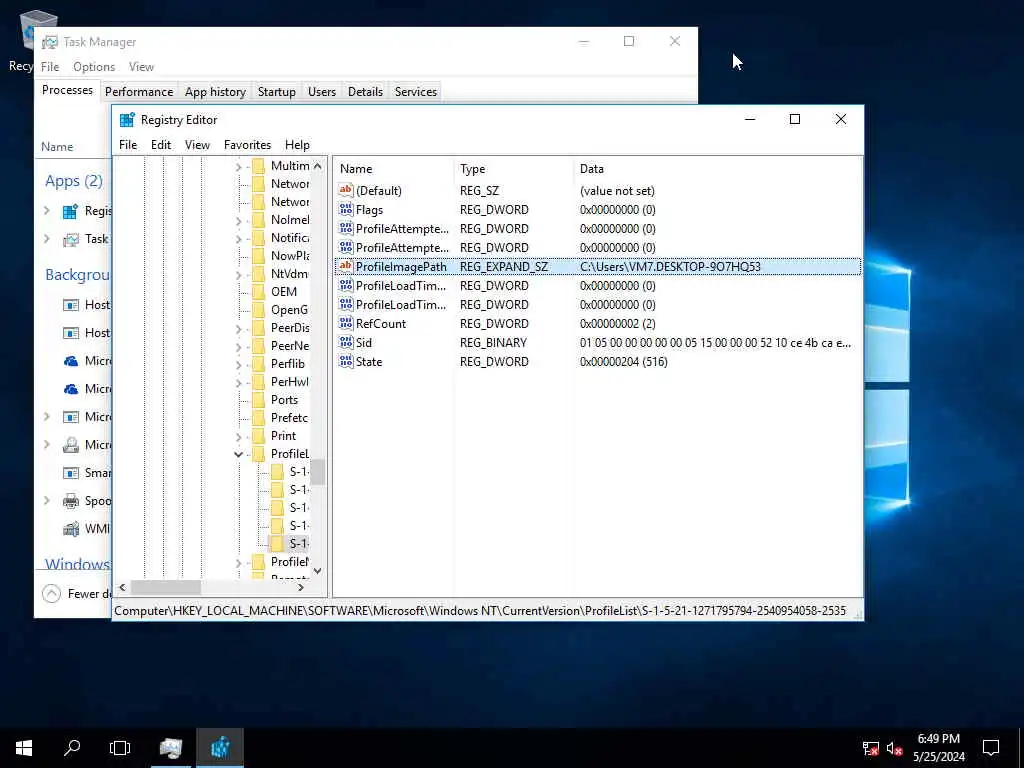1024x768 pixels.
Task: Click the muted volume tray icon
Action: [x=895, y=748]
